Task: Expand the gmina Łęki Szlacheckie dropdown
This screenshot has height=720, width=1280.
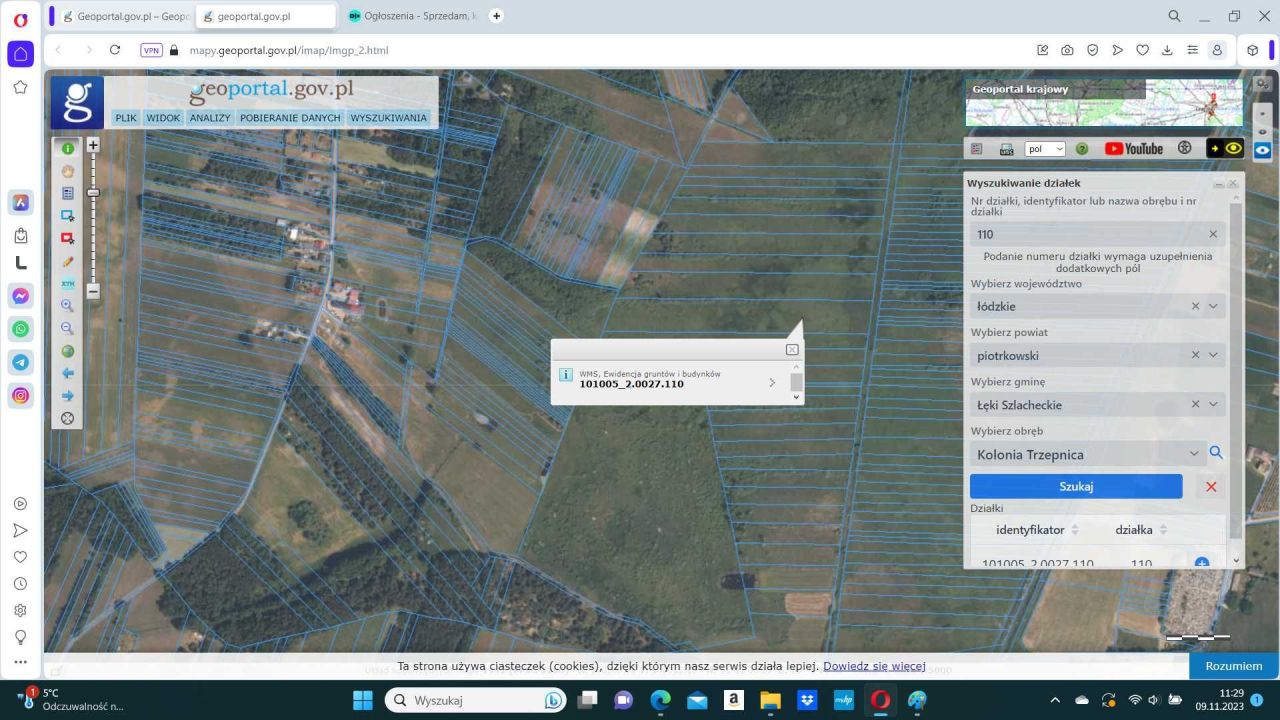Action: pos(1213,404)
